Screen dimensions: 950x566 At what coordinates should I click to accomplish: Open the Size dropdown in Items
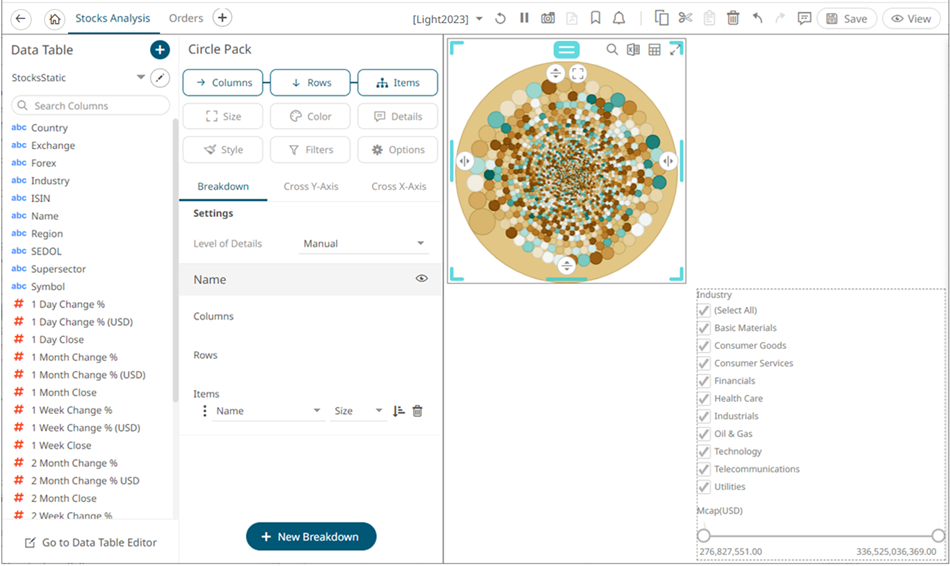[358, 411]
